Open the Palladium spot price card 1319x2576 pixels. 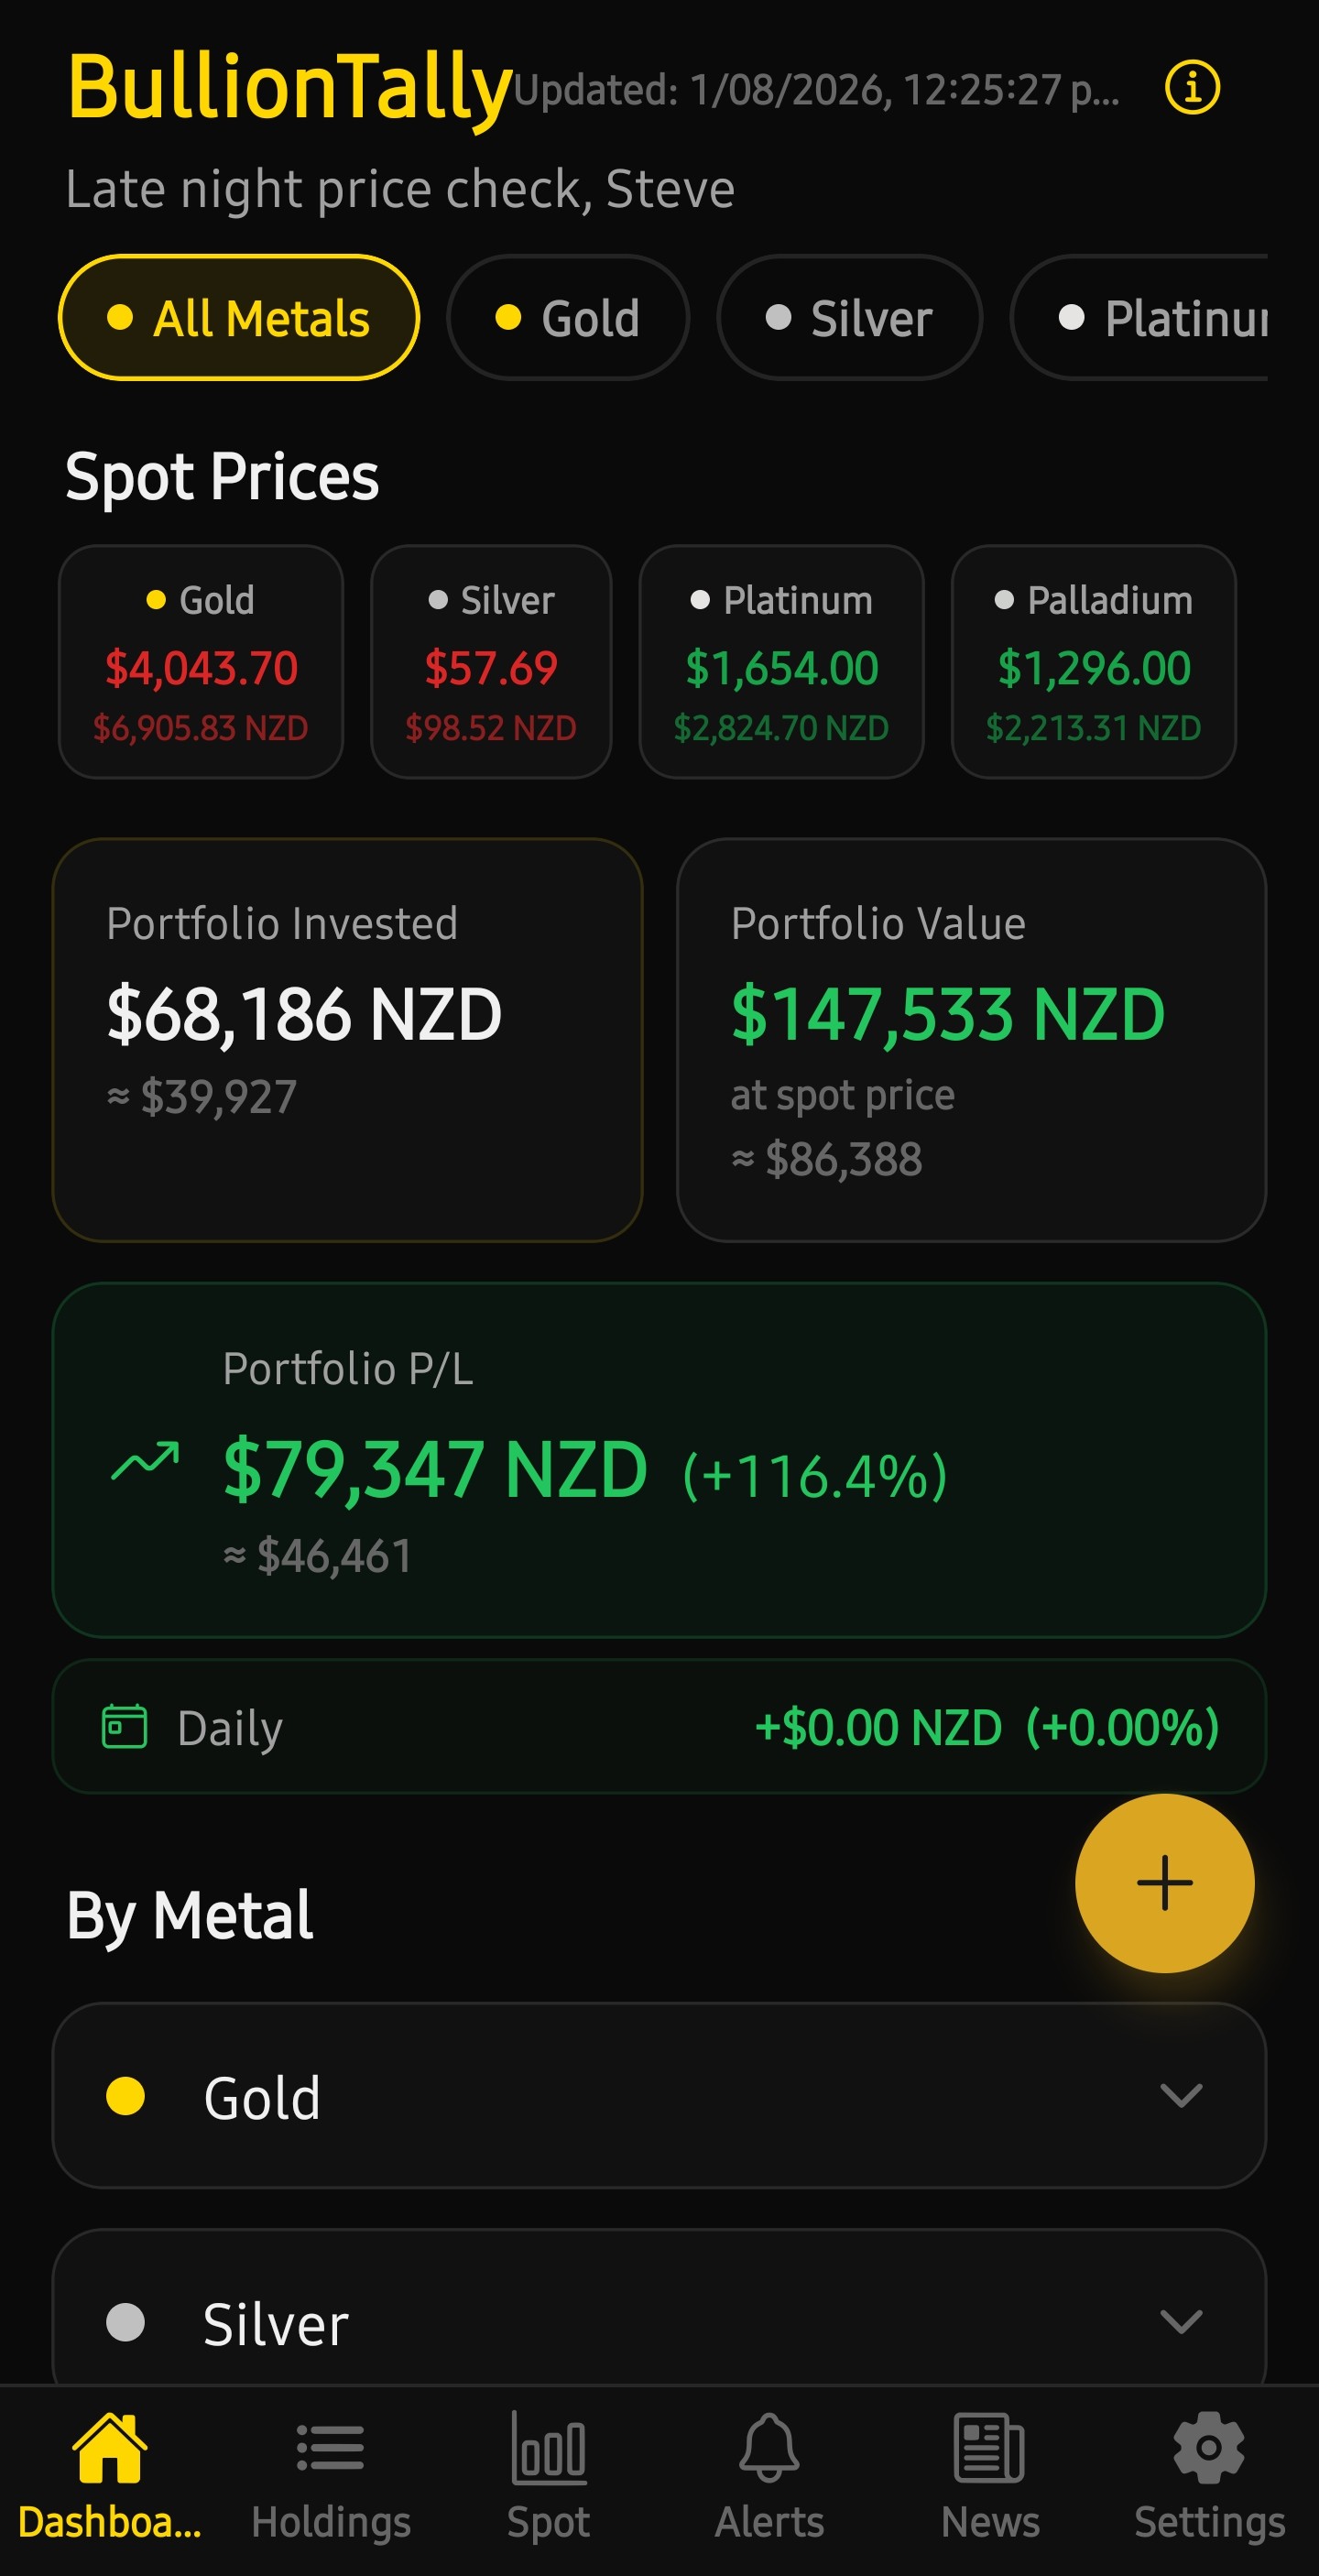click(1094, 661)
